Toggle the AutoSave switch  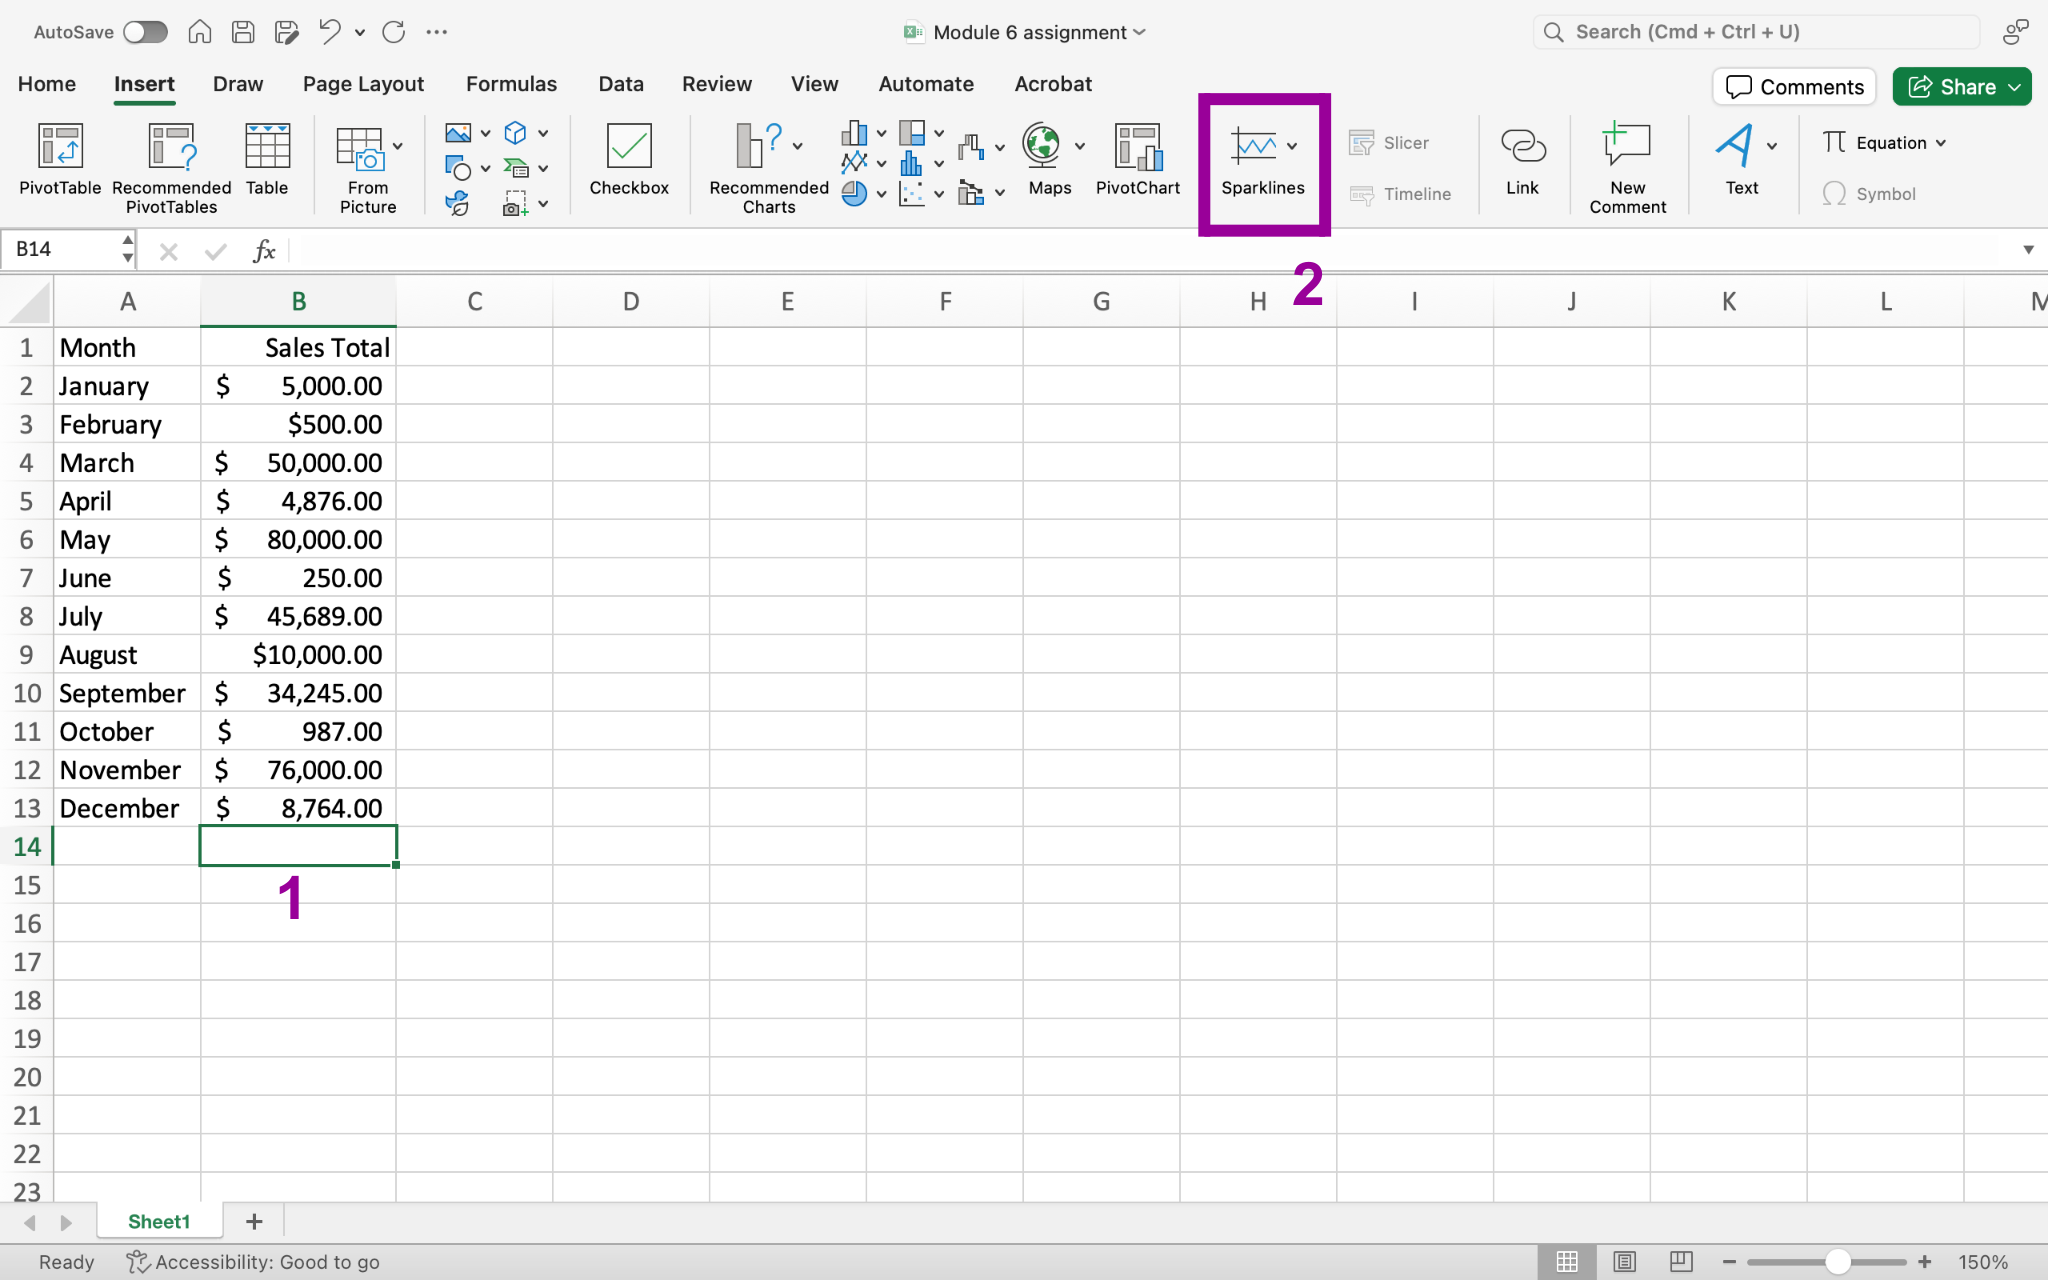(145, 32)
